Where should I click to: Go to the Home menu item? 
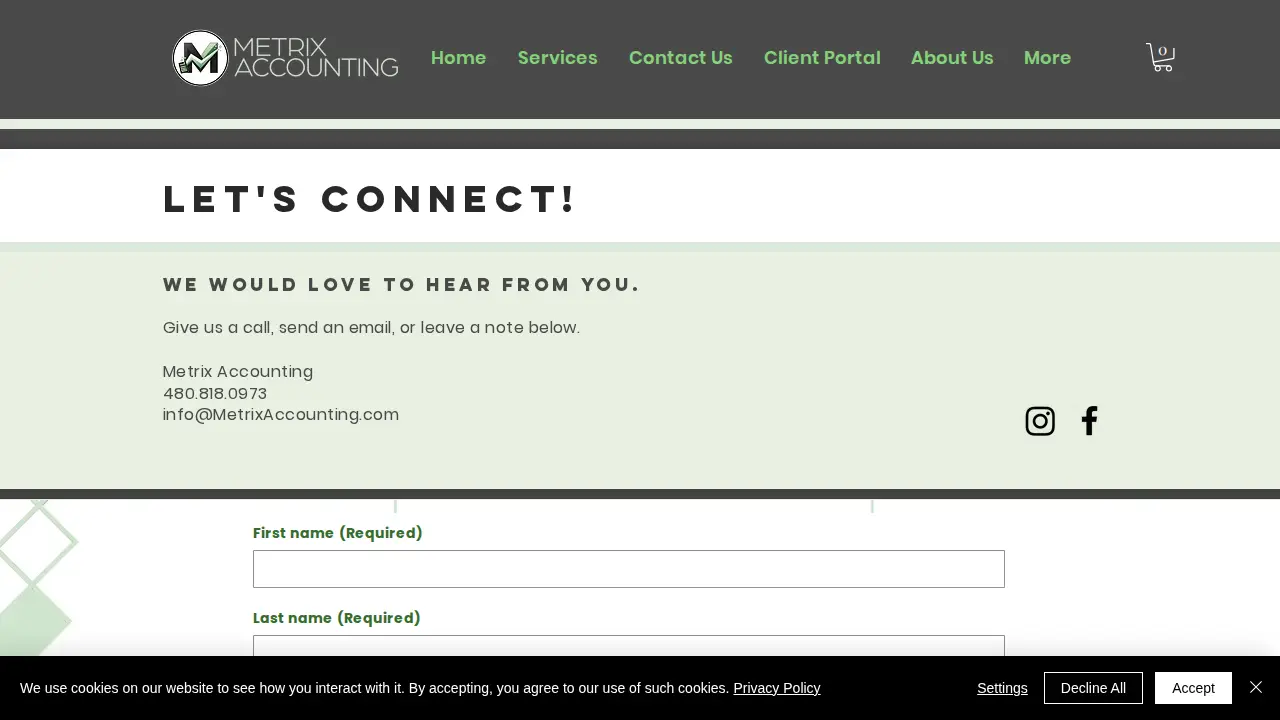458,58
